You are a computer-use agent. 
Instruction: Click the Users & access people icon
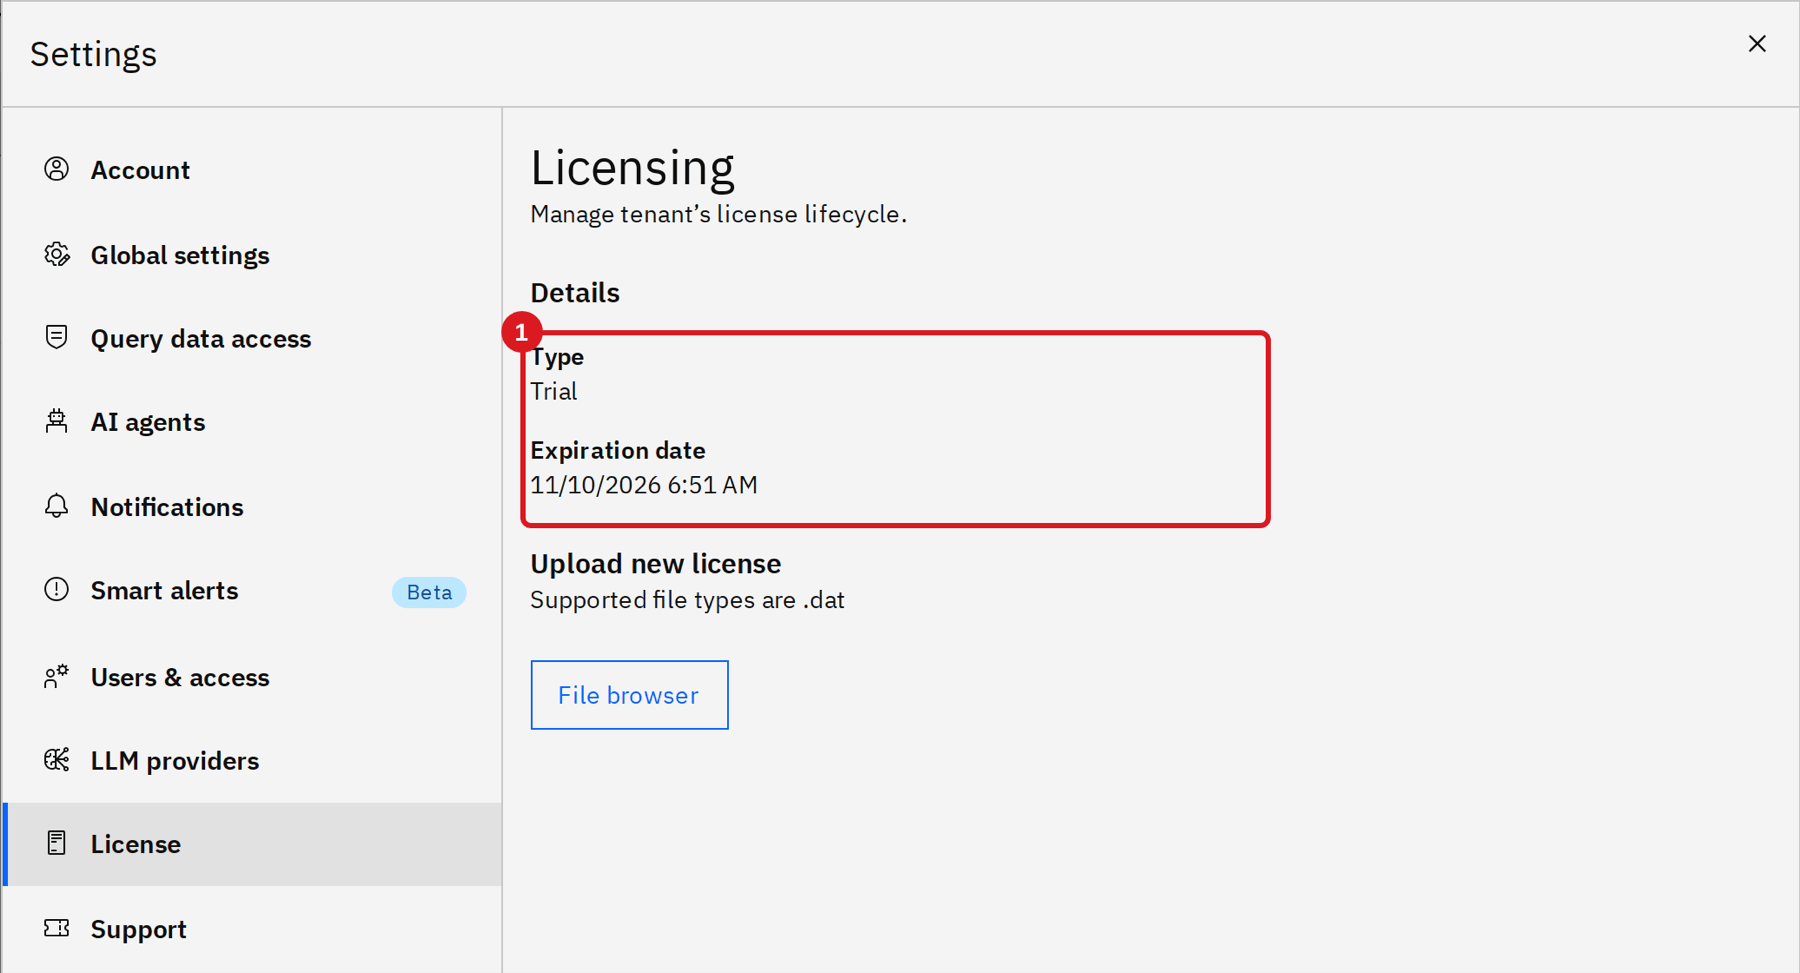click(x=57, y=676)
